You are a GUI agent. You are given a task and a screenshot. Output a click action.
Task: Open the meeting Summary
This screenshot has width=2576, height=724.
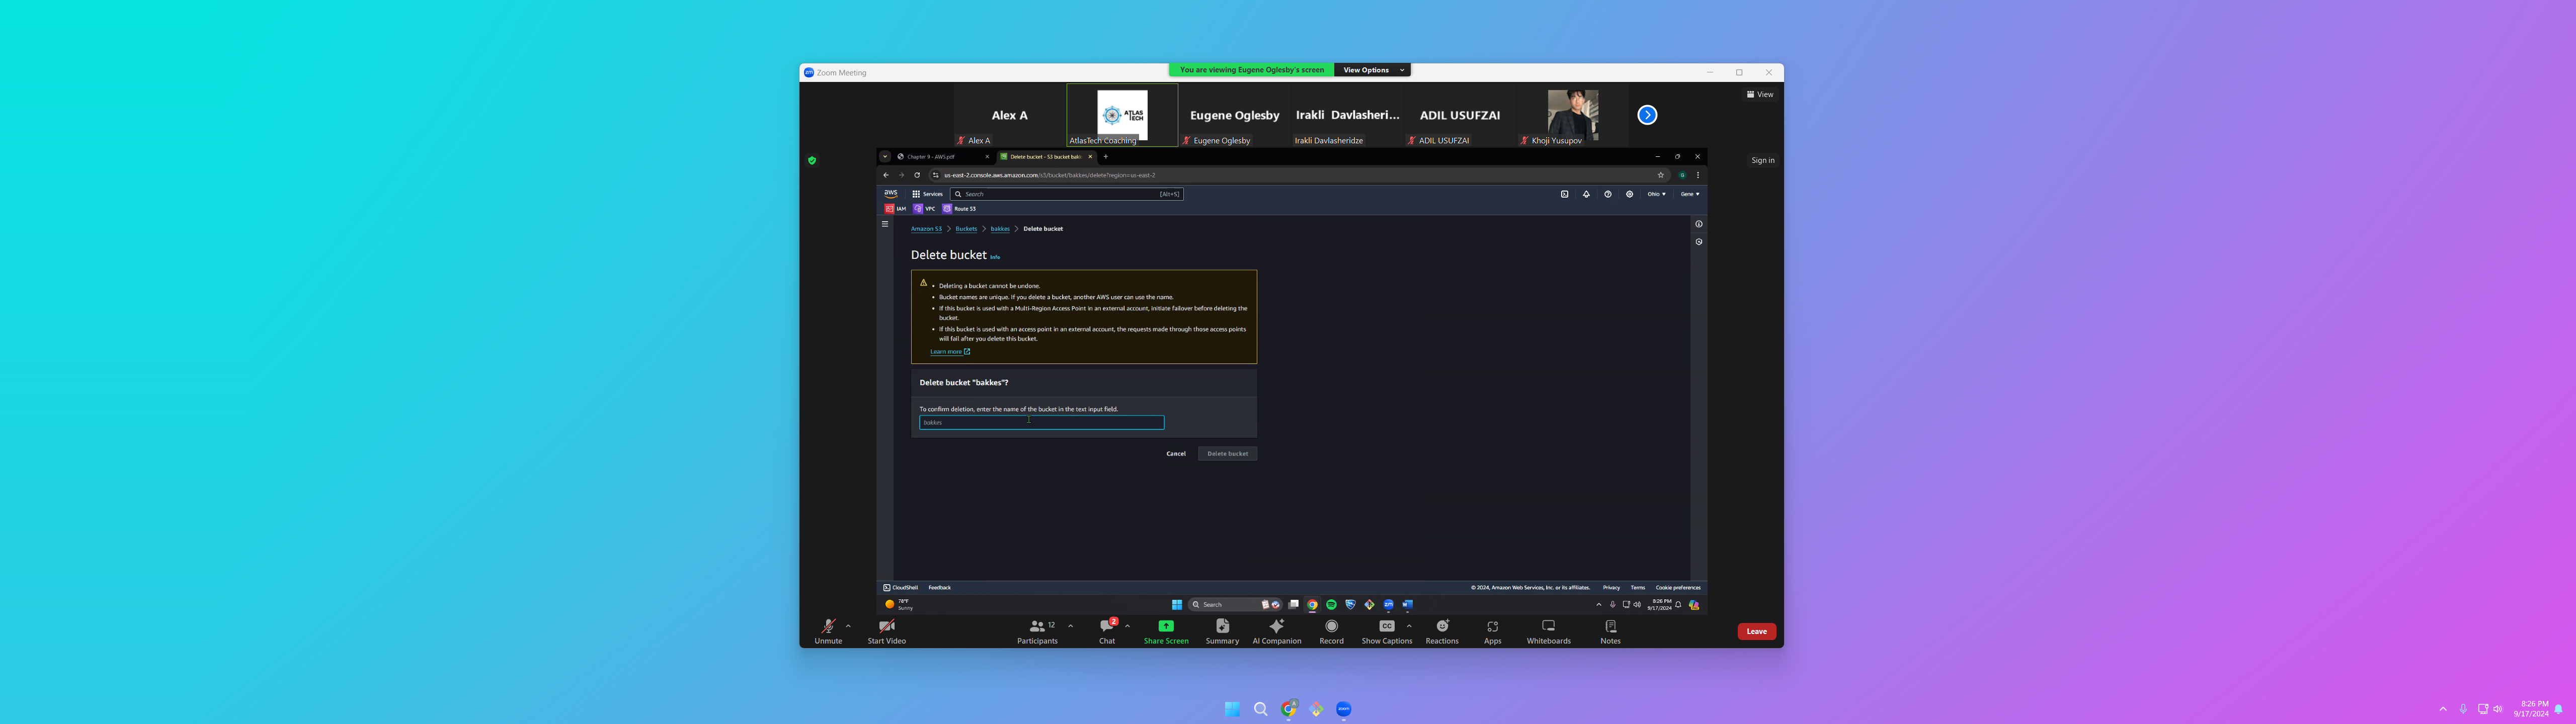click(1222, 627)
